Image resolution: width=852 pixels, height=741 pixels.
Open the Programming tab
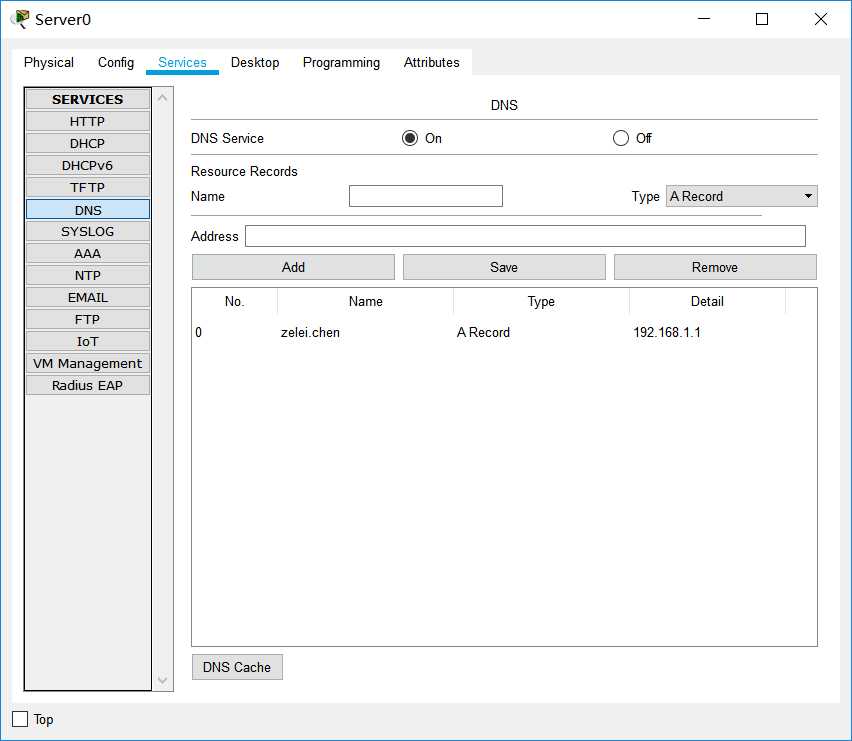341,62
